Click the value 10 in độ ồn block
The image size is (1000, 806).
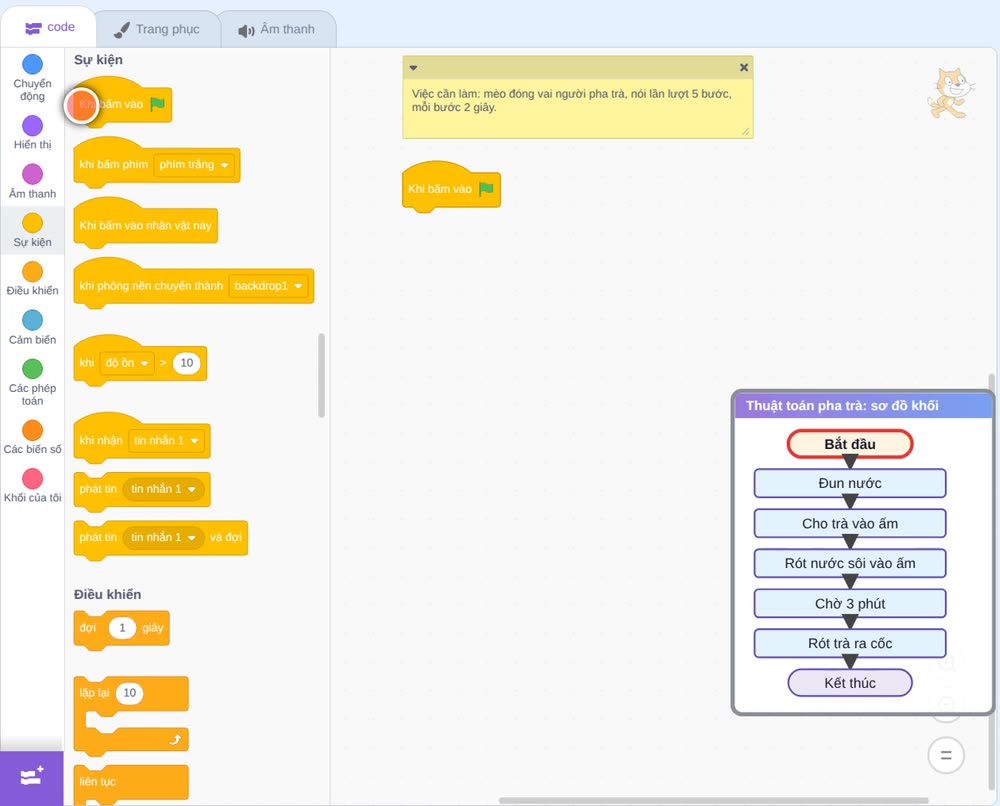[x=187, y=363]
